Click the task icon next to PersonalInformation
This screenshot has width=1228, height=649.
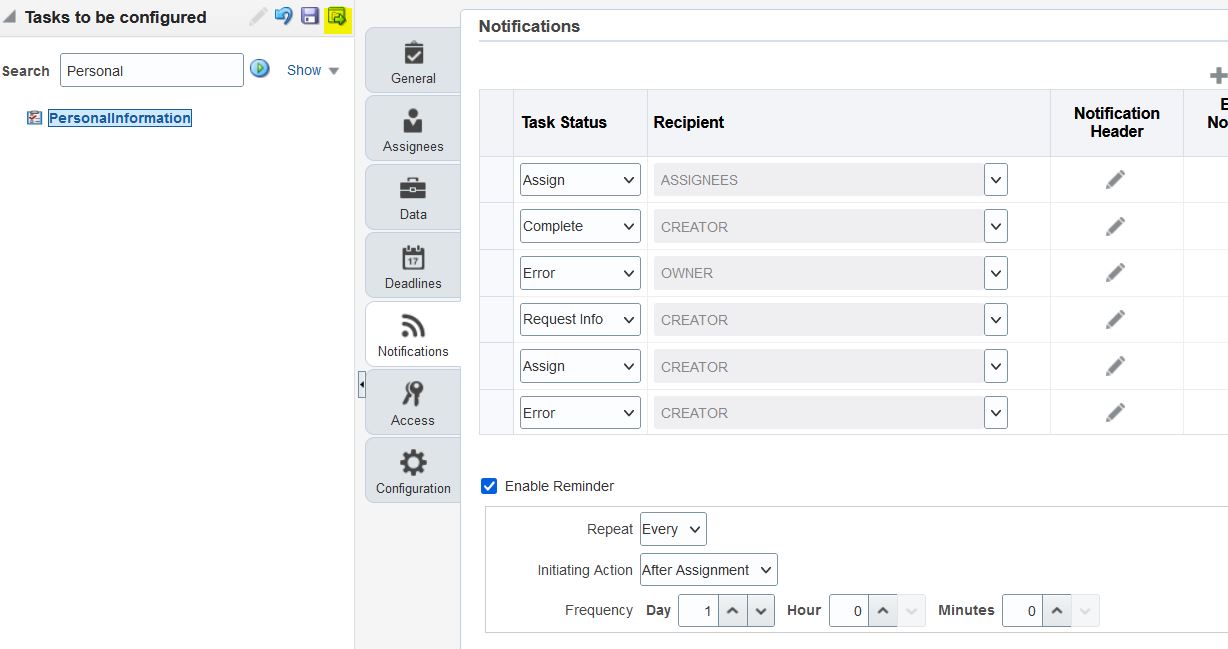[35, 118]
